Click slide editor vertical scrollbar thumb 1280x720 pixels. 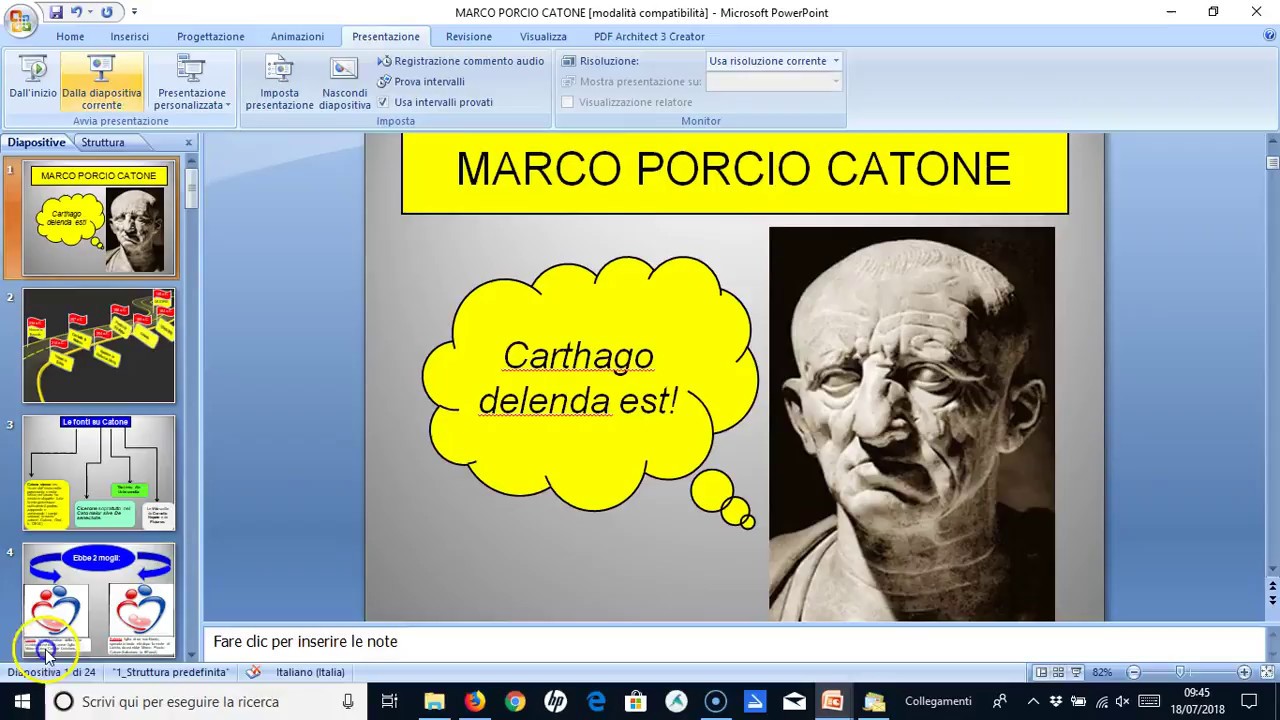coord(1272,162)
